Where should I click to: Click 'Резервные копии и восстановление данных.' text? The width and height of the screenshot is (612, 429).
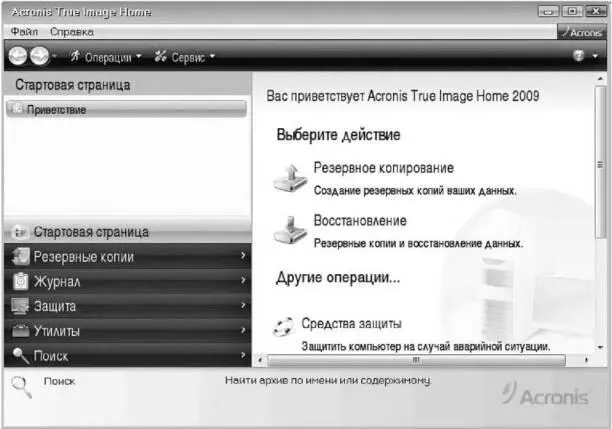click(418, 244)
